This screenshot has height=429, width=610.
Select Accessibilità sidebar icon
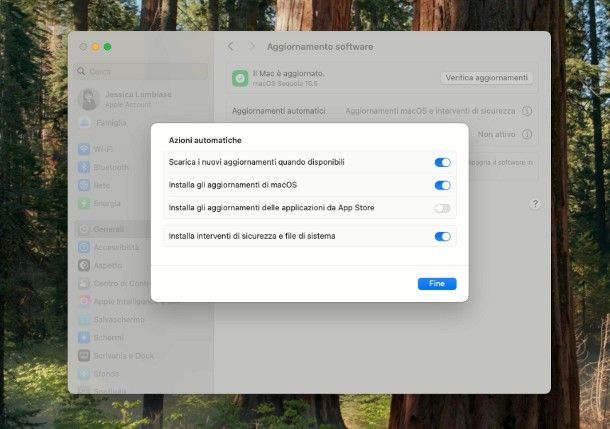click(x=84, y=247)
